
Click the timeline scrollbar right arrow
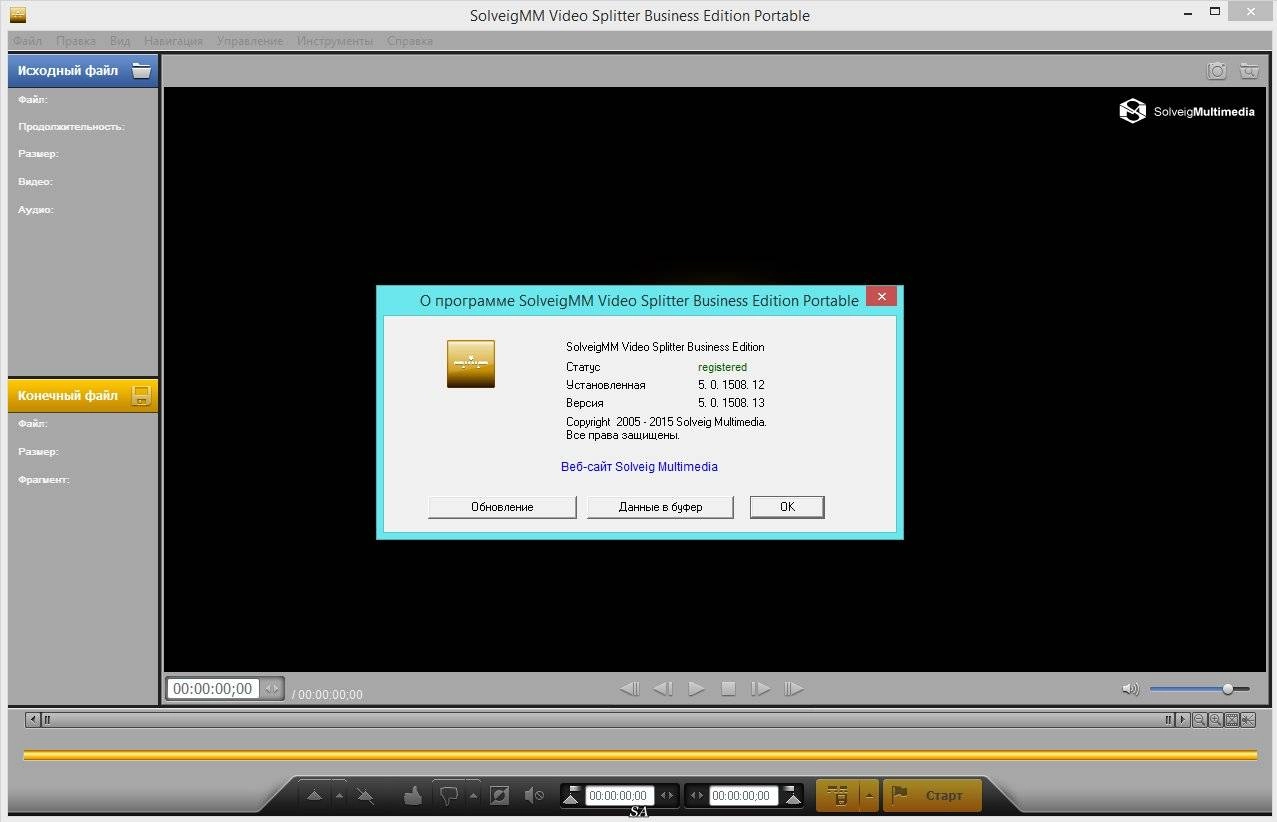1183,720
